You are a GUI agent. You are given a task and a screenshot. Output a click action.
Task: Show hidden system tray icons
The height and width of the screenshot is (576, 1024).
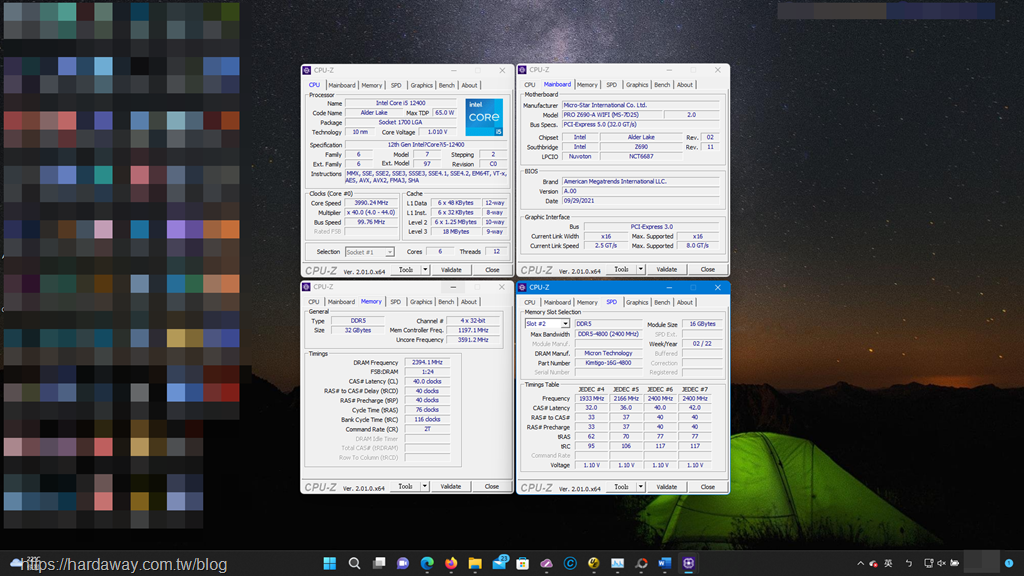click(860, 563)
